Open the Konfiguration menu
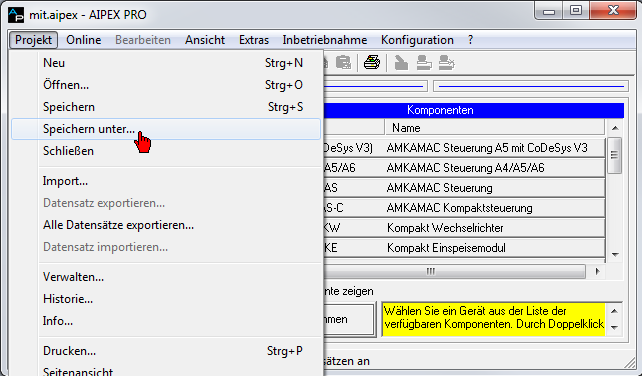 coord(417,40)
